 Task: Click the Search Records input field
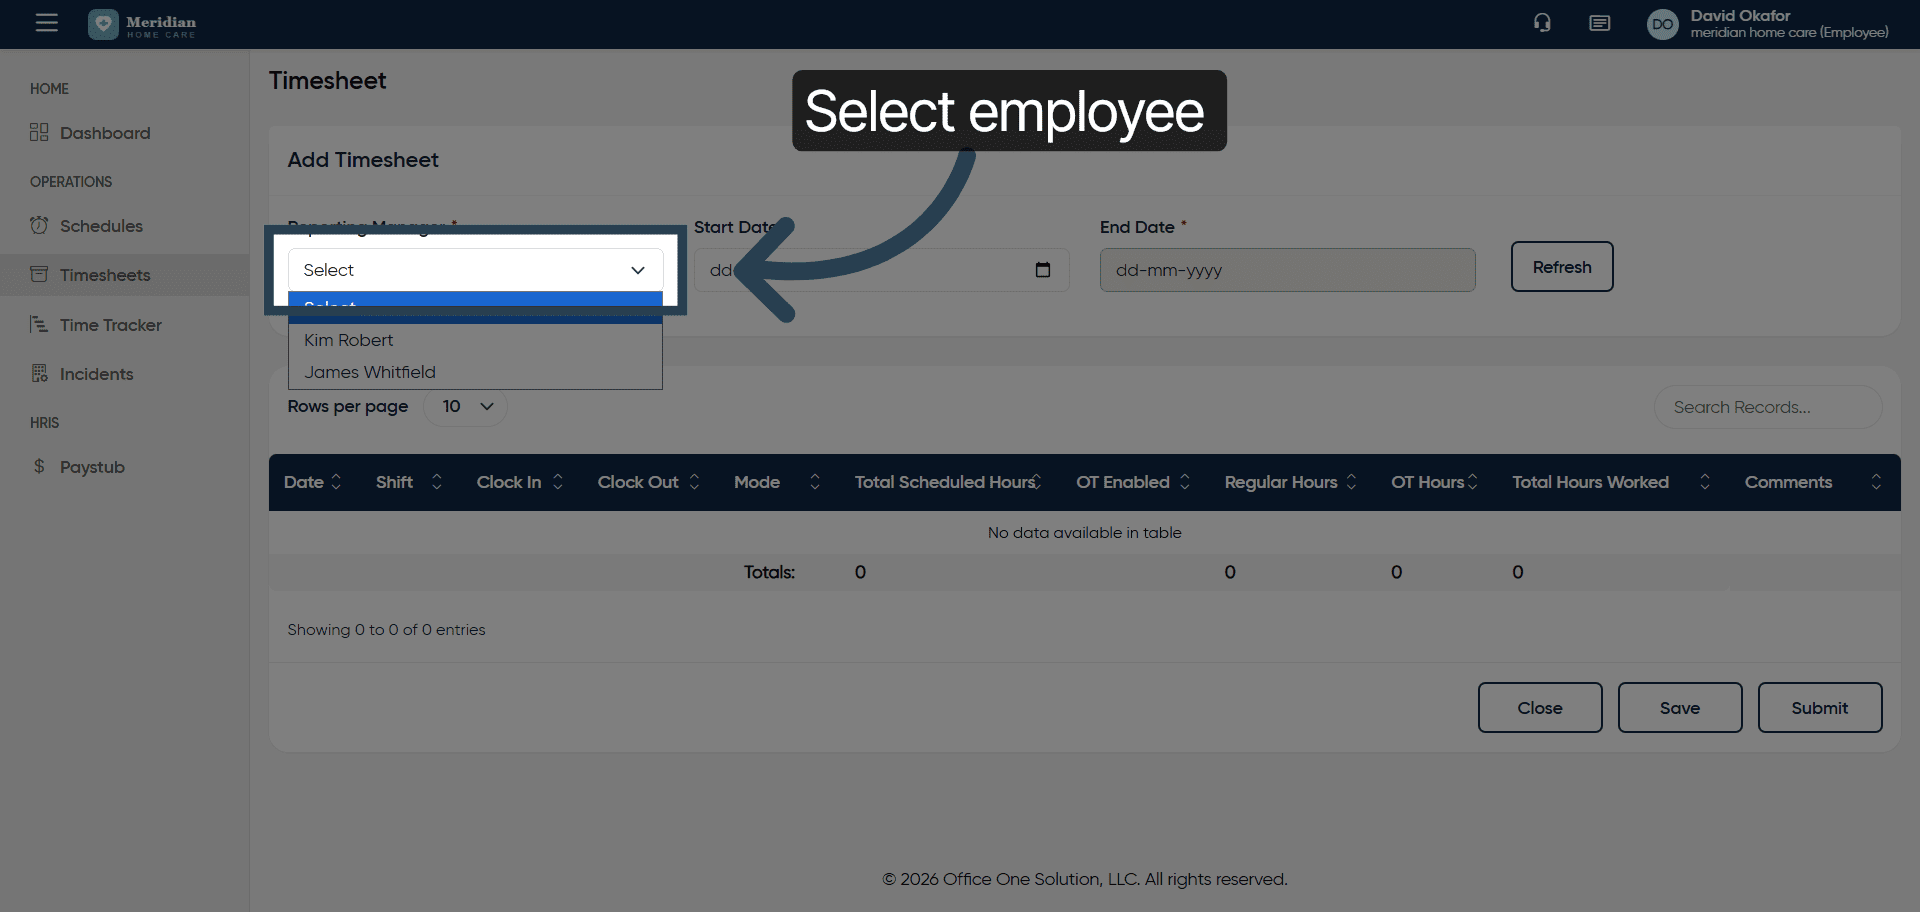1767,407
